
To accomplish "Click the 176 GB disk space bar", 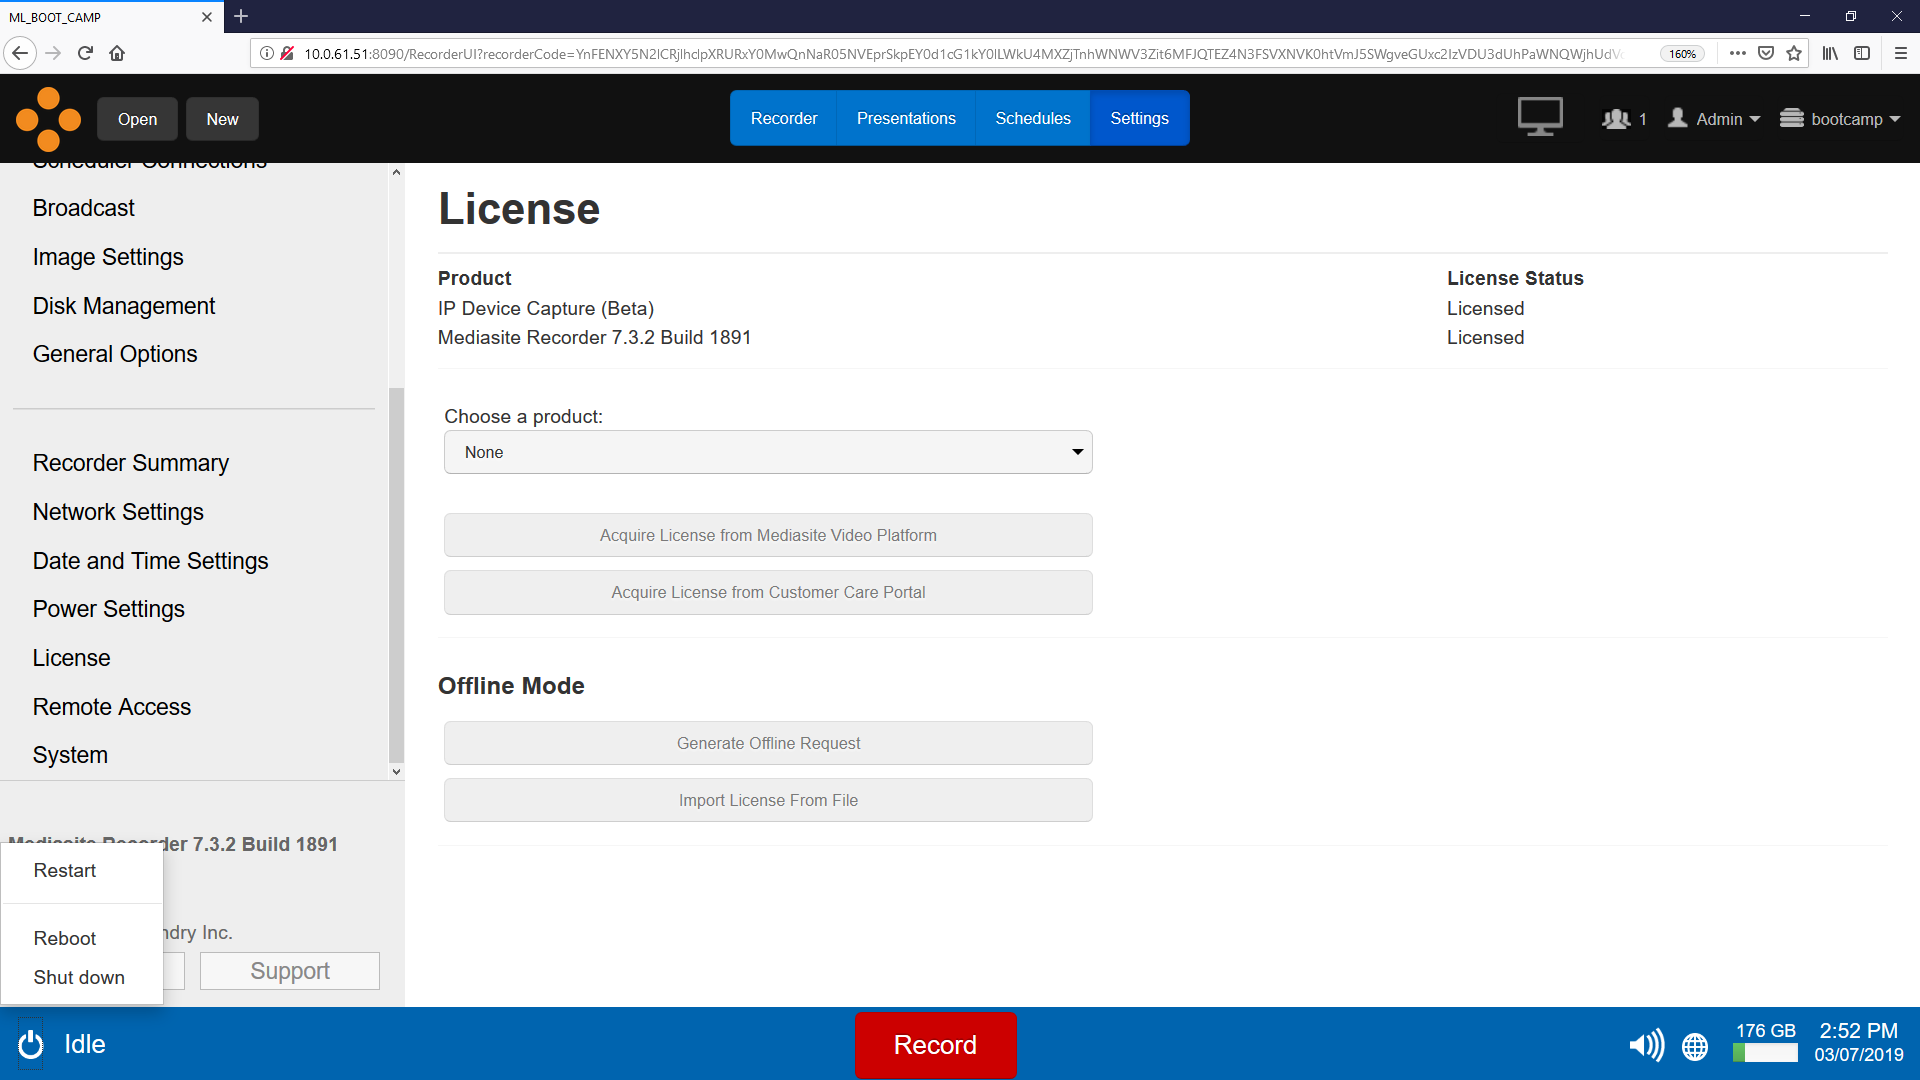I will click(x=1765, y=1053).
